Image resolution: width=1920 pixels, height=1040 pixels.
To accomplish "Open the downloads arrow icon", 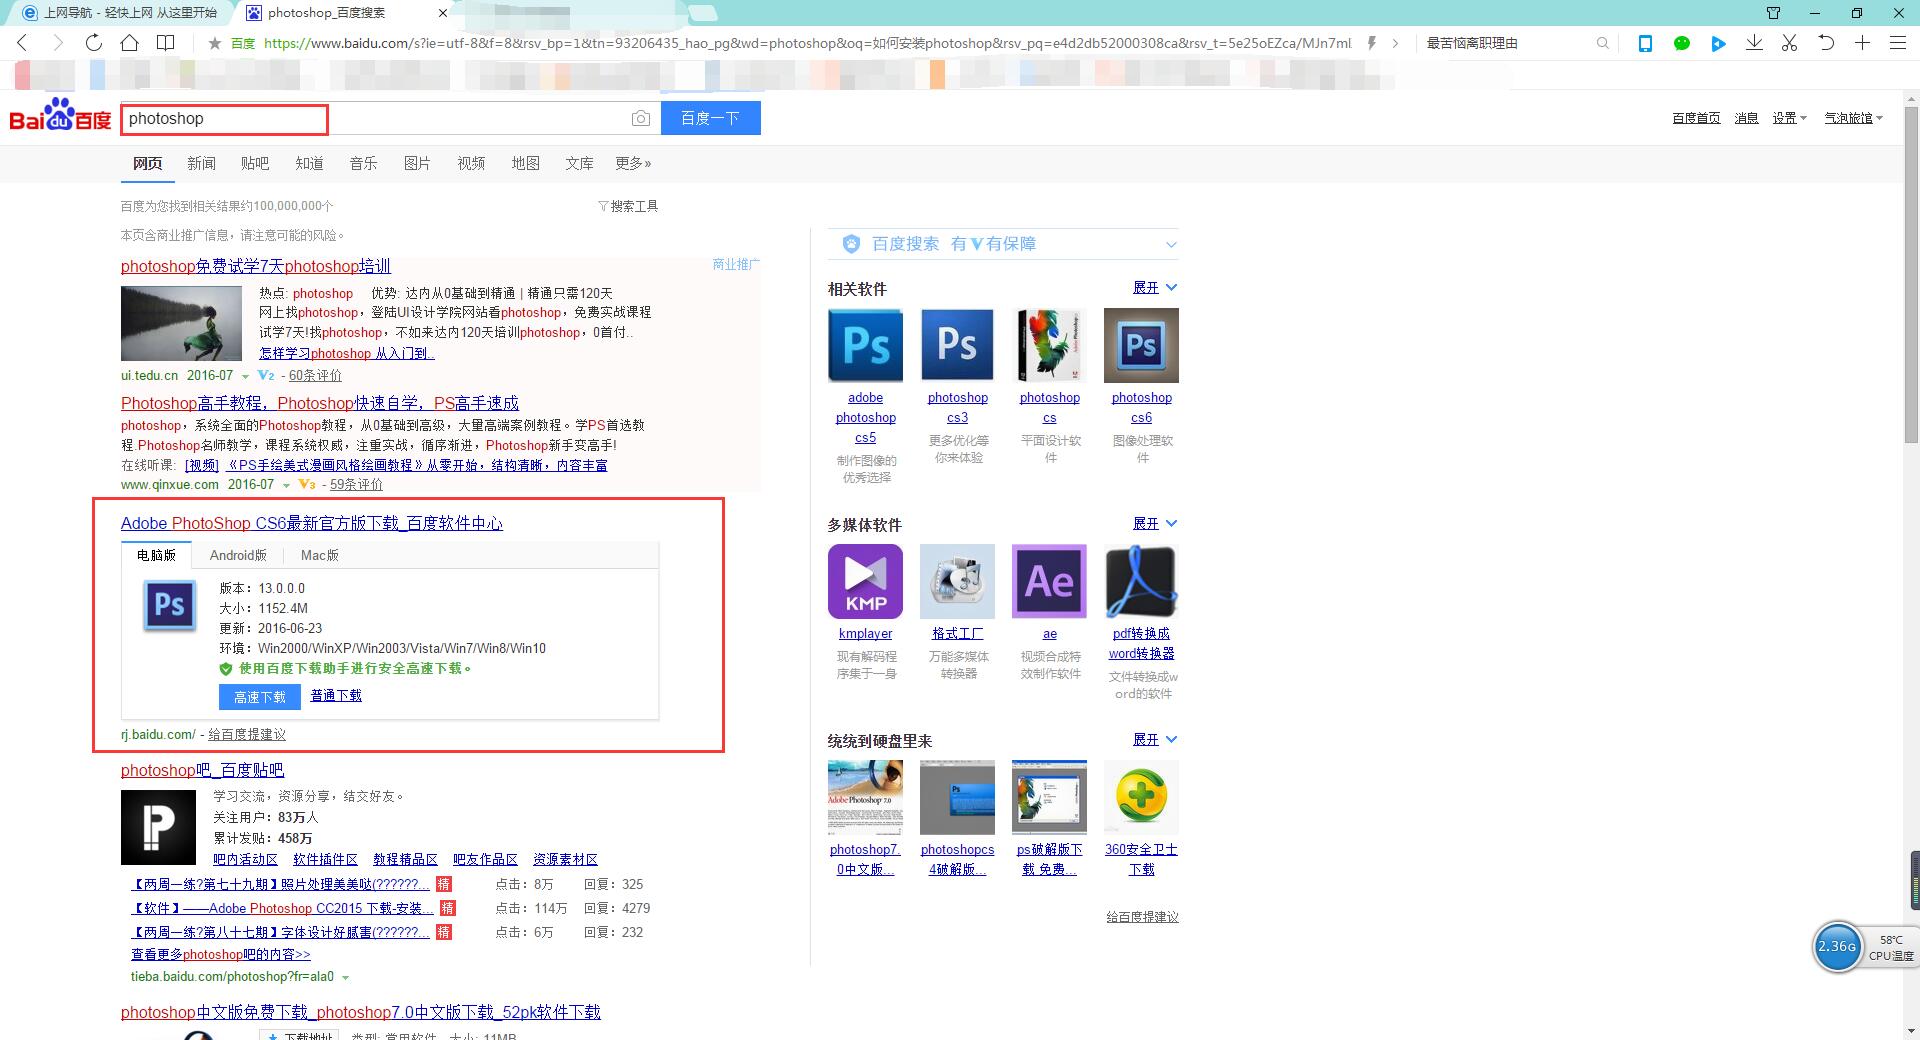I will point(1754,43).
